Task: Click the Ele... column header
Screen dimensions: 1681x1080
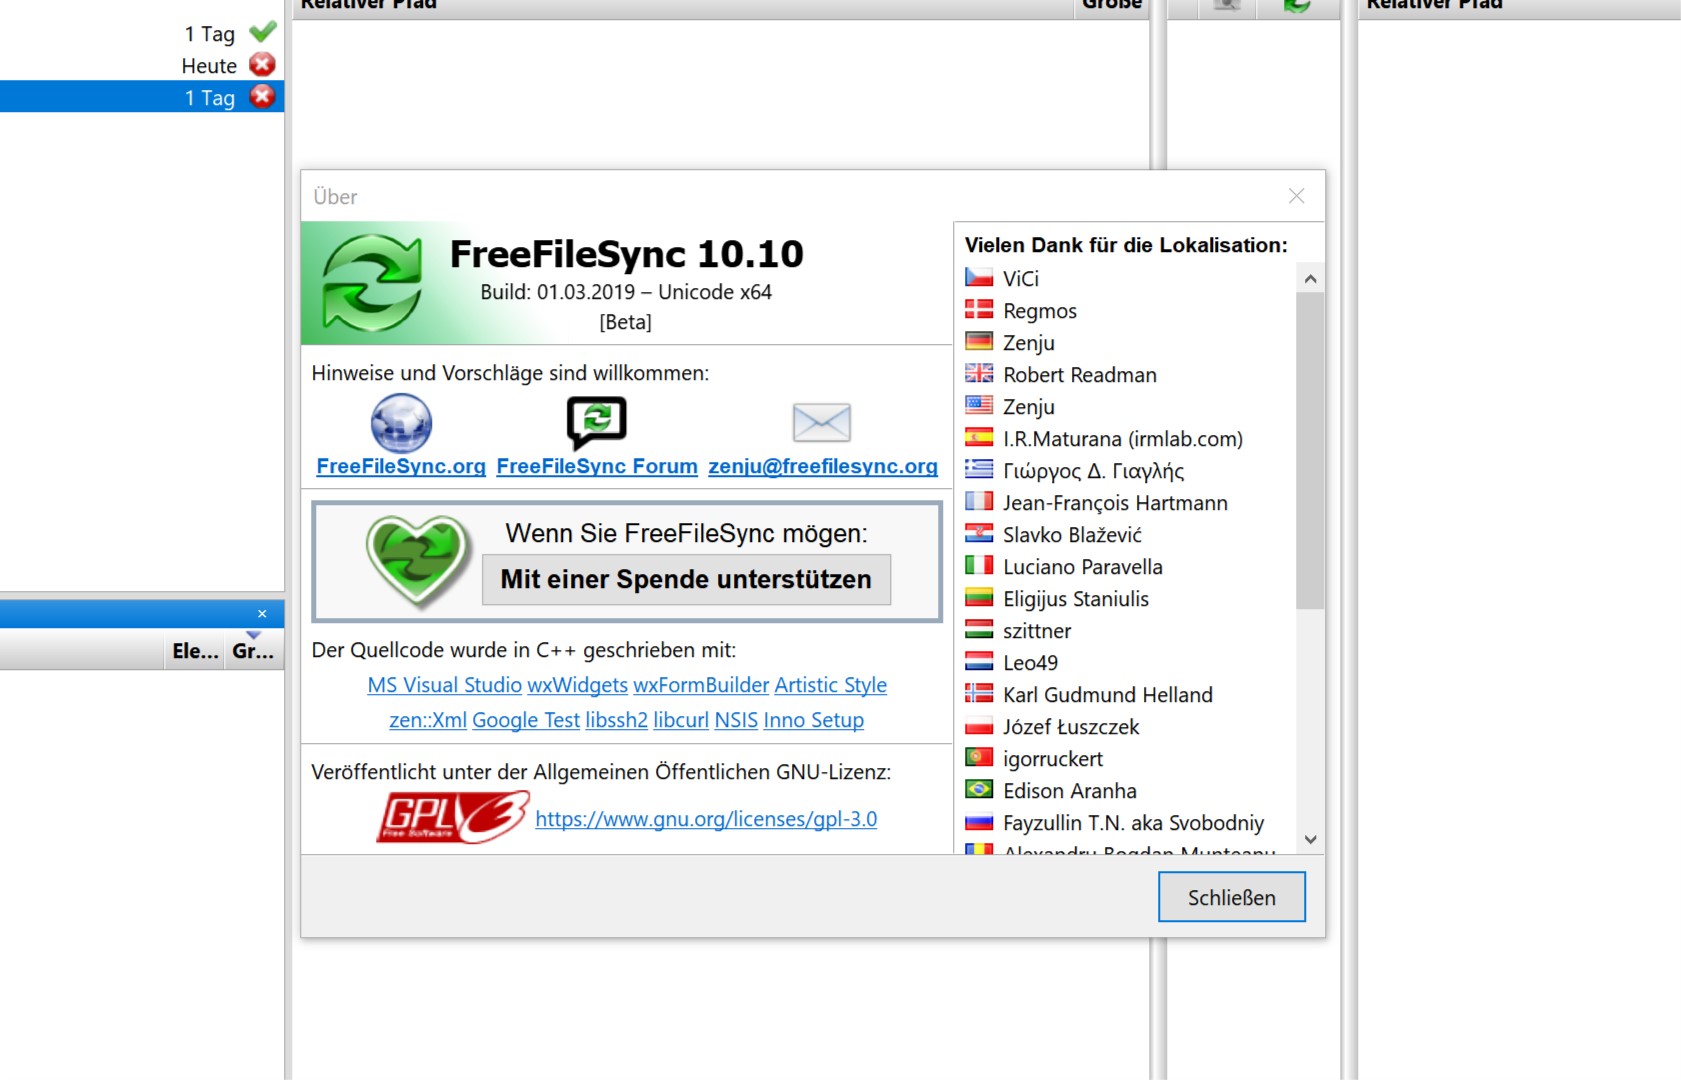Action: click(195, 651)
